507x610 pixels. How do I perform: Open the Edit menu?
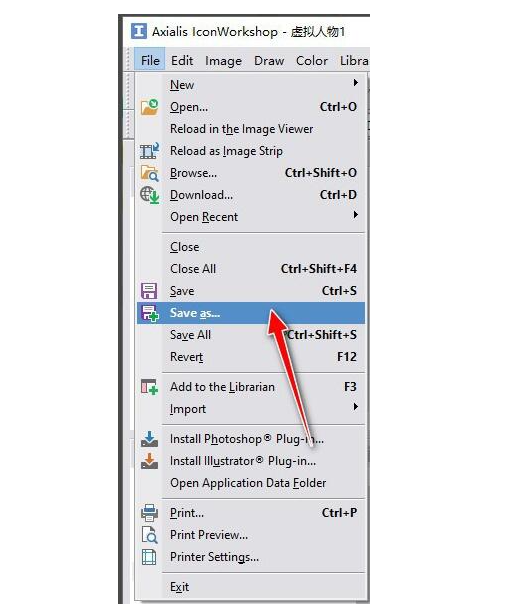[x=182, y=61]
